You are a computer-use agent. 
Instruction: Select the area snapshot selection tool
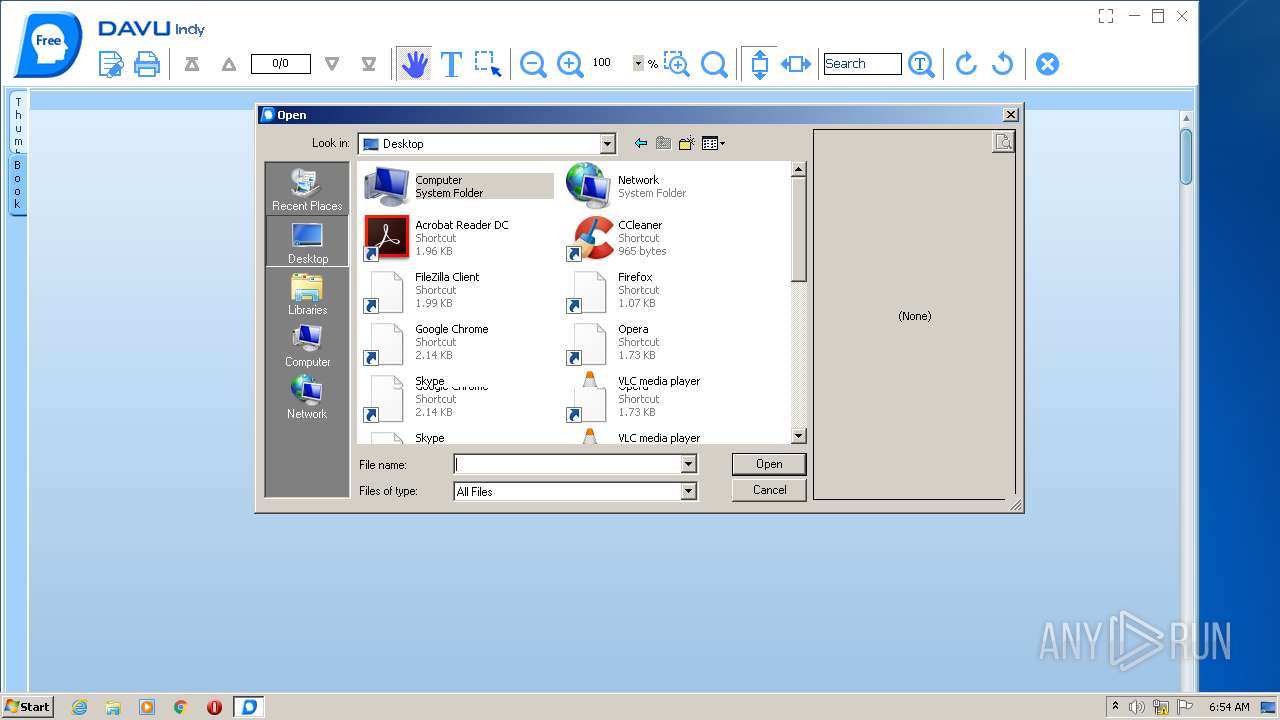coord(488,64)
